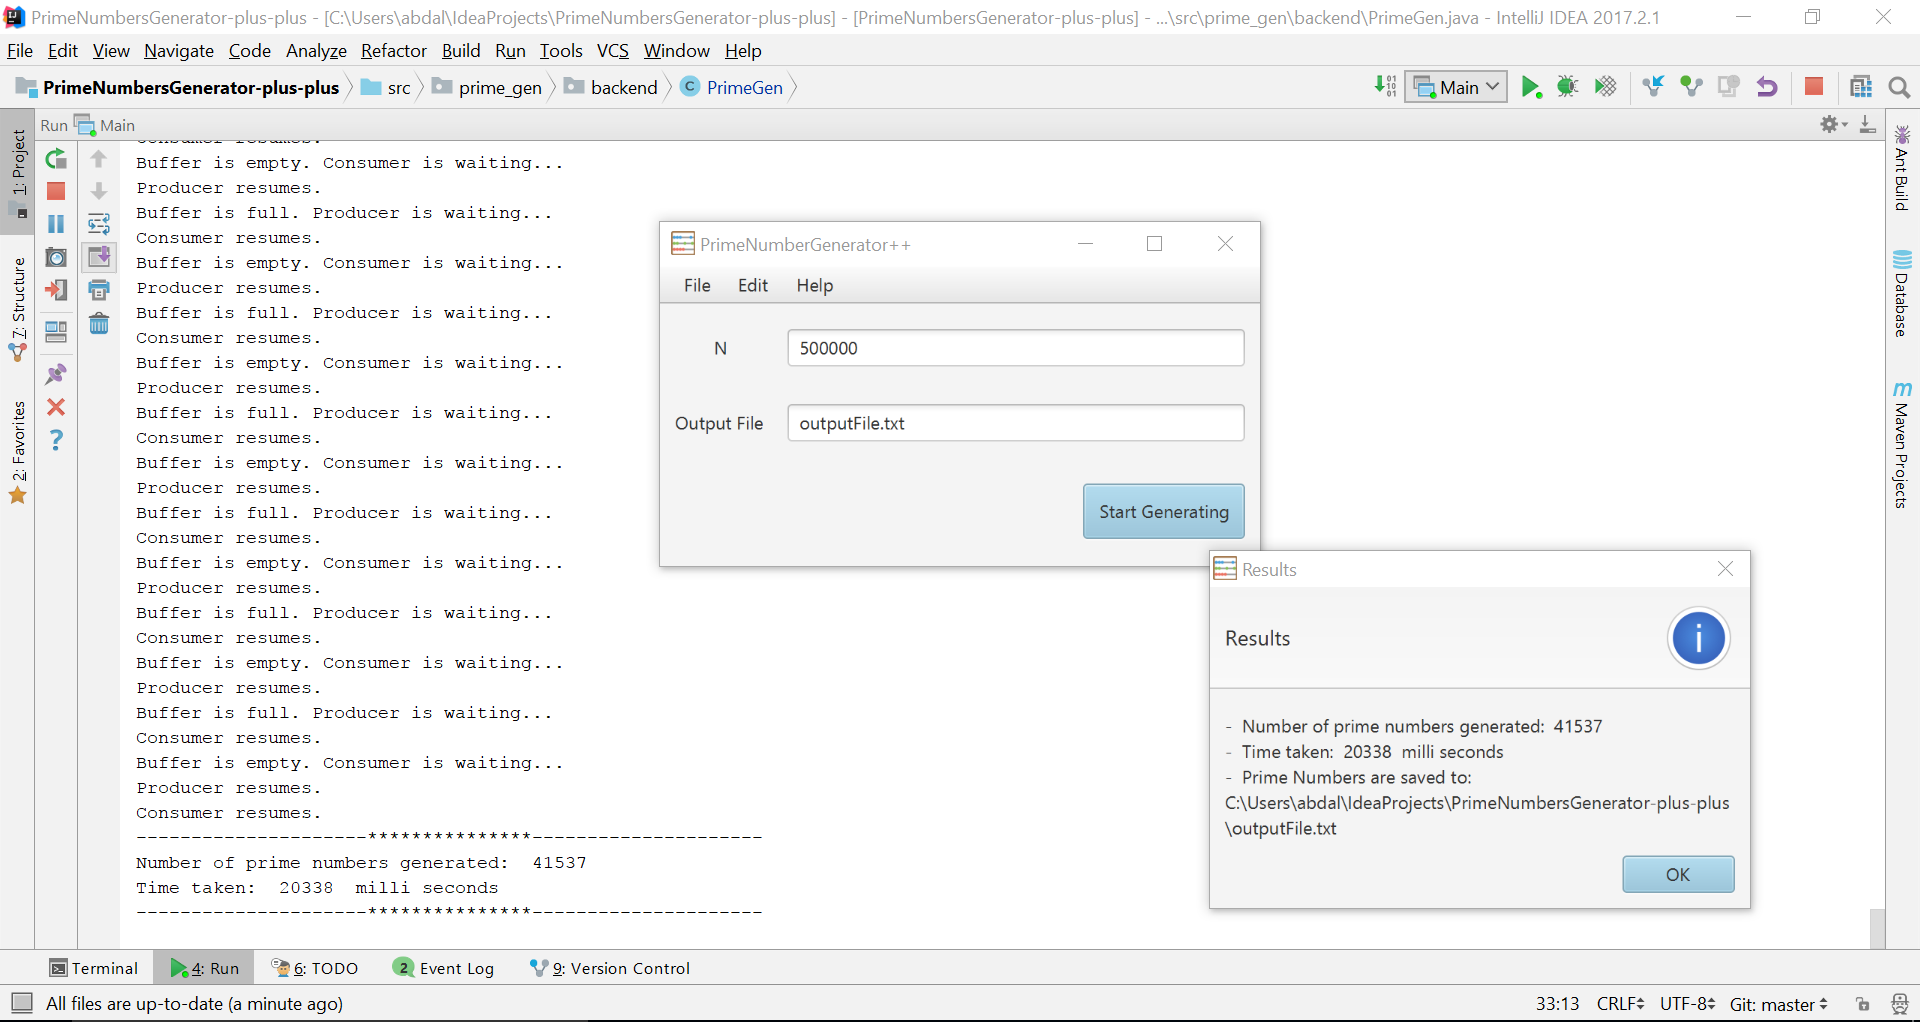Toggle scroll to end of console
1920x1022 pixels.
coord(99,257)
